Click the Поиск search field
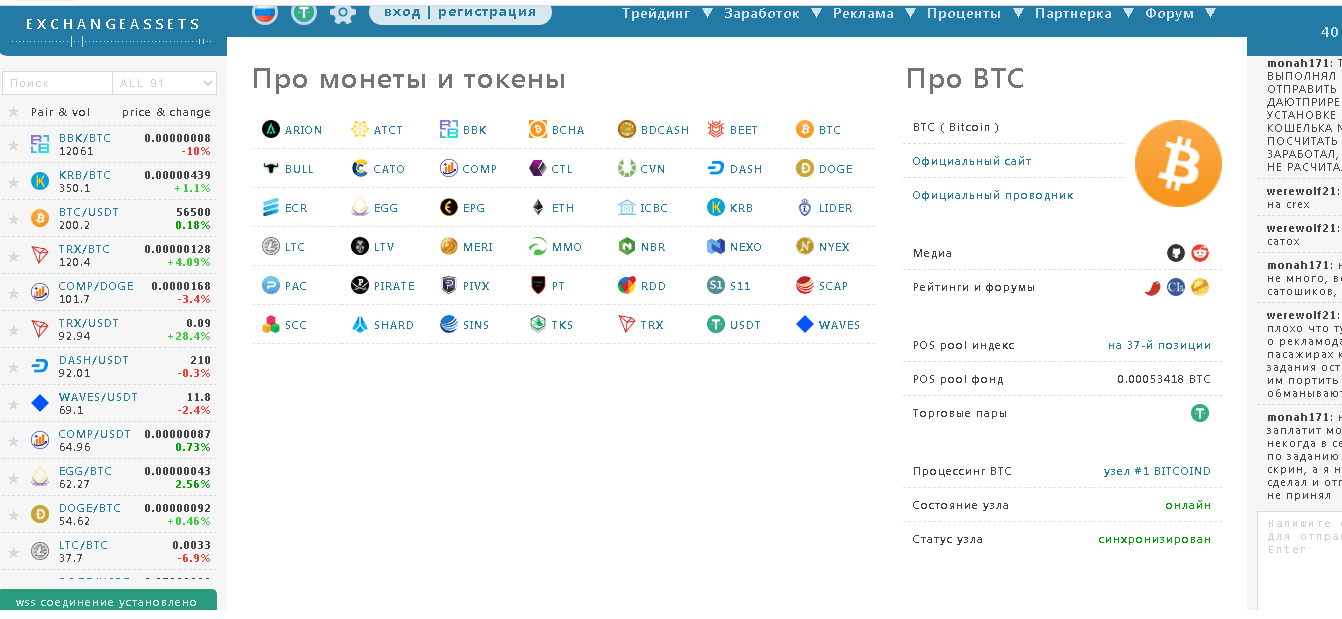 (57, 83)
